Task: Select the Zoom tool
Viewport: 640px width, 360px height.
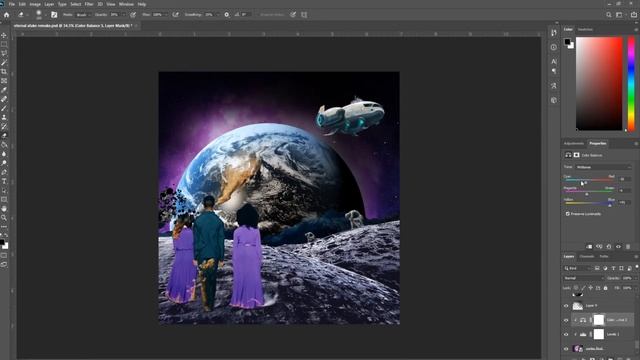Action: click(4, 218)
